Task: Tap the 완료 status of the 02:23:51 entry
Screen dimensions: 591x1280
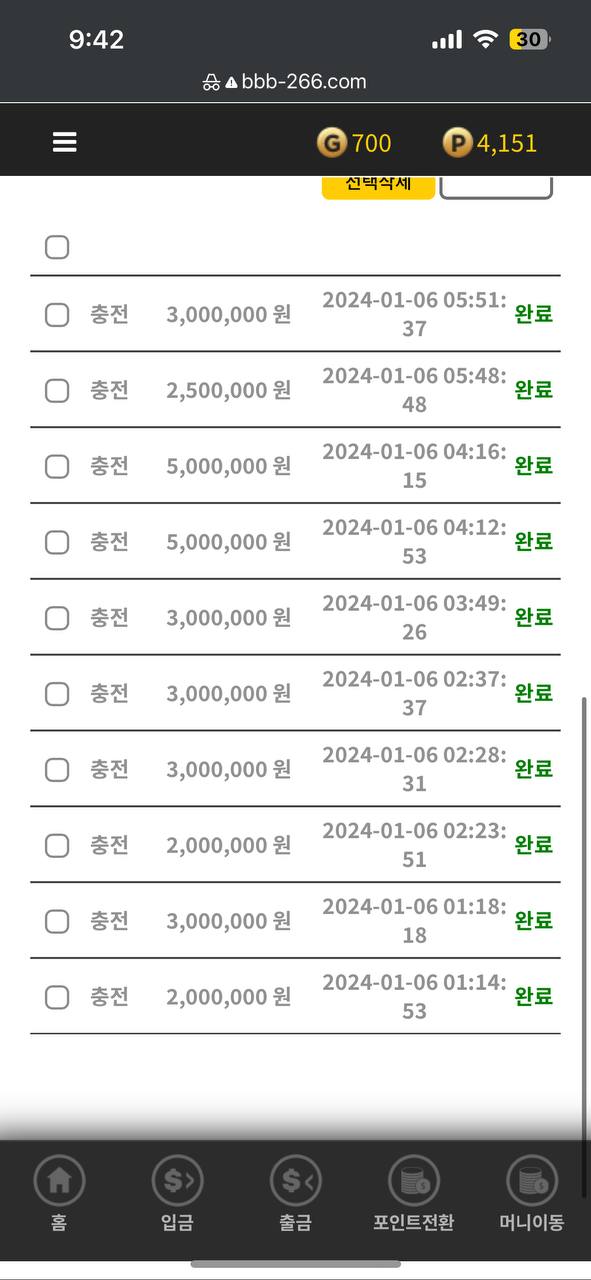Action: [x=534, y=845]
